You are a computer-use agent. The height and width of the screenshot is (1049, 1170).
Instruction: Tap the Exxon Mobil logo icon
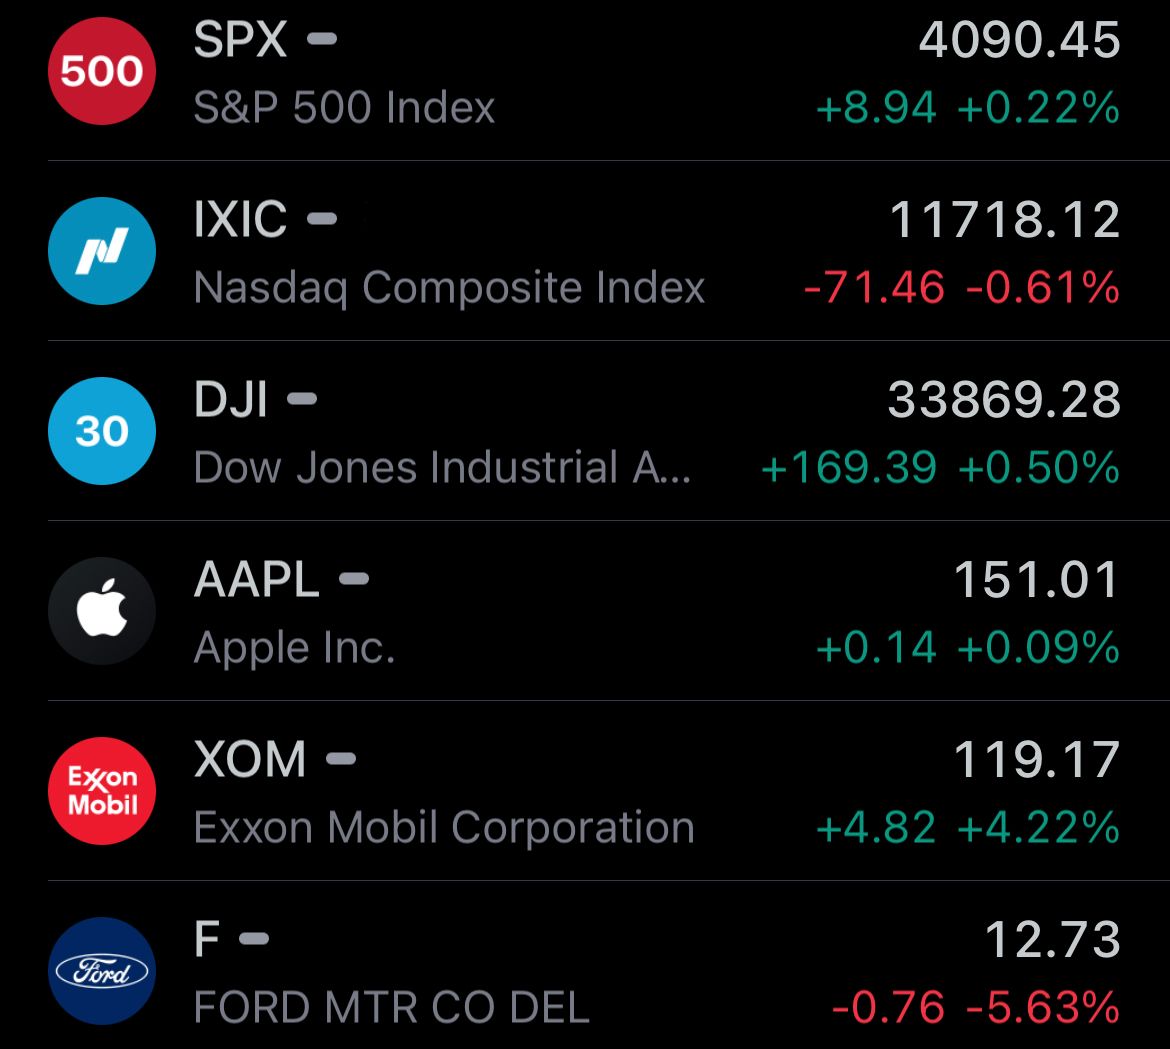pyautogui.click(x=102, y=791)
